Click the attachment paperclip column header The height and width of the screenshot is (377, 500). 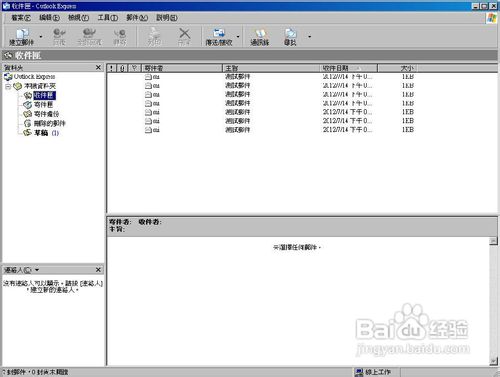coord(122,68)
